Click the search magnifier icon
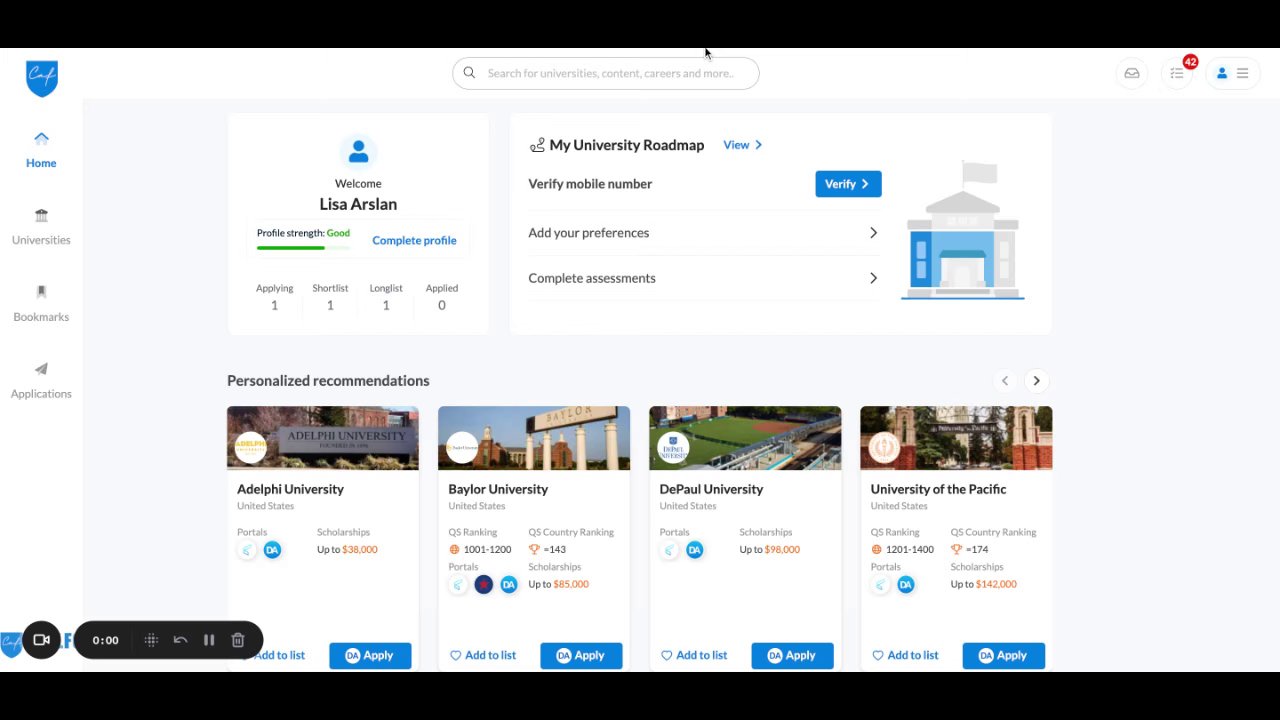 469,73
